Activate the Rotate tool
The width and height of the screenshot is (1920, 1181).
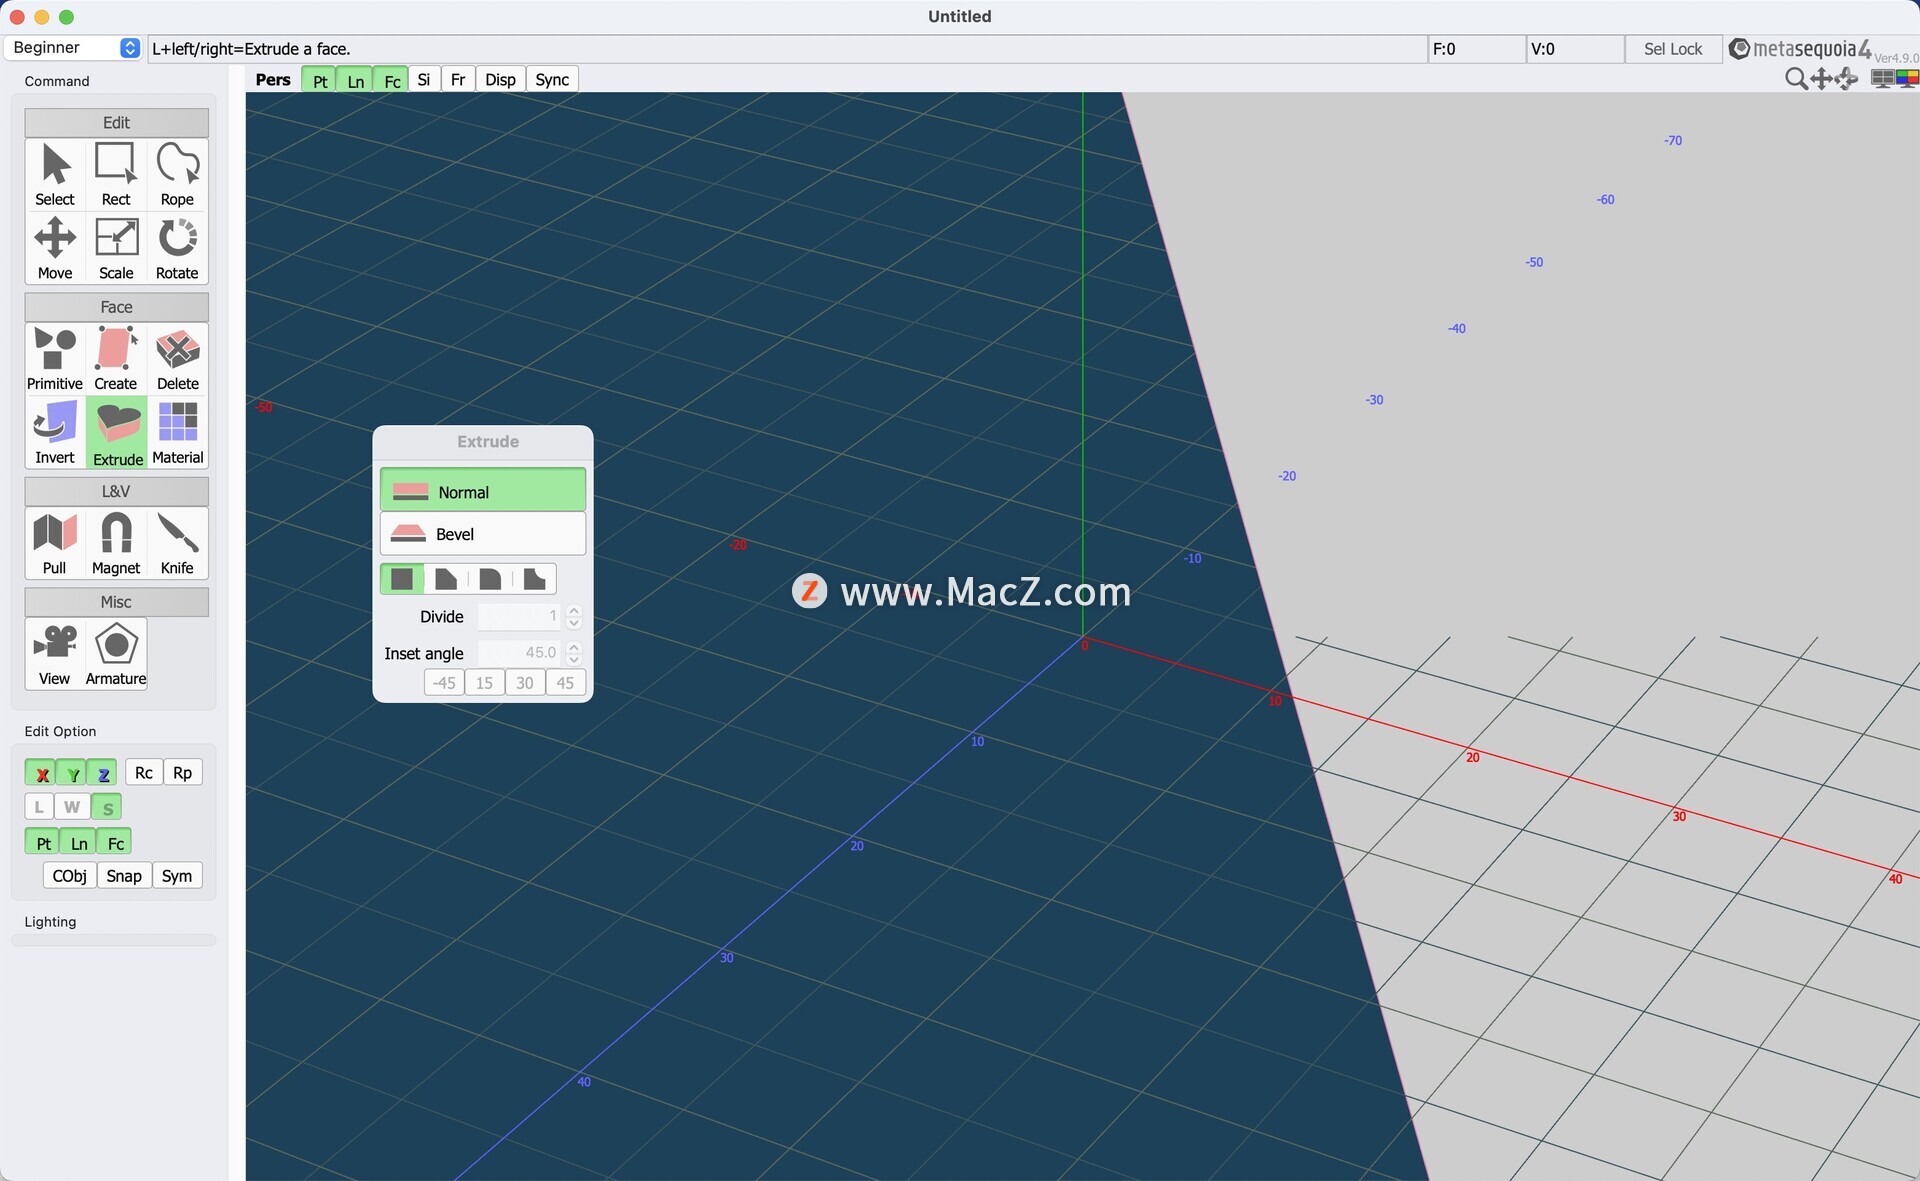coord(177,248)
